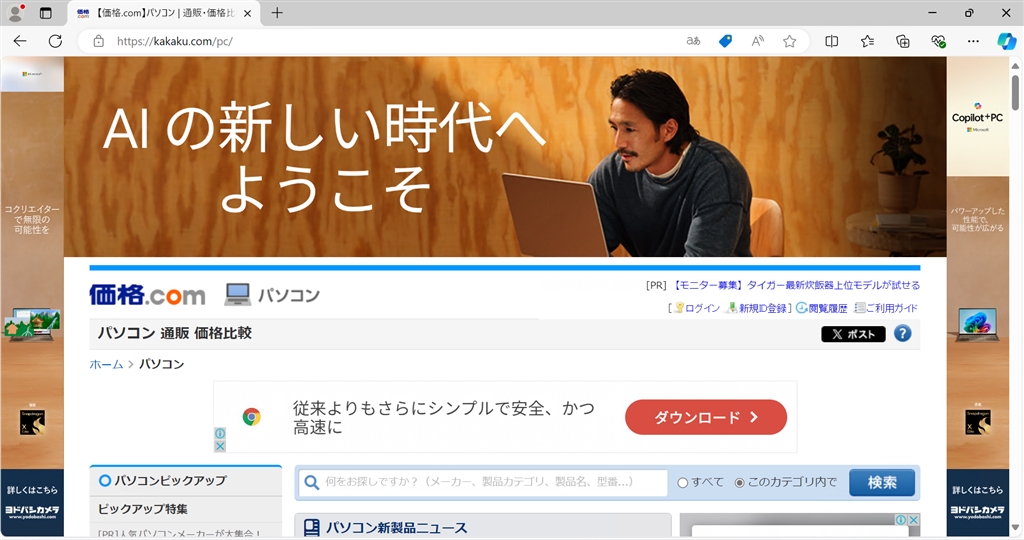Click the ホーム breadcrumb link
Screen dimensions: 1024x540
[106, 364]
